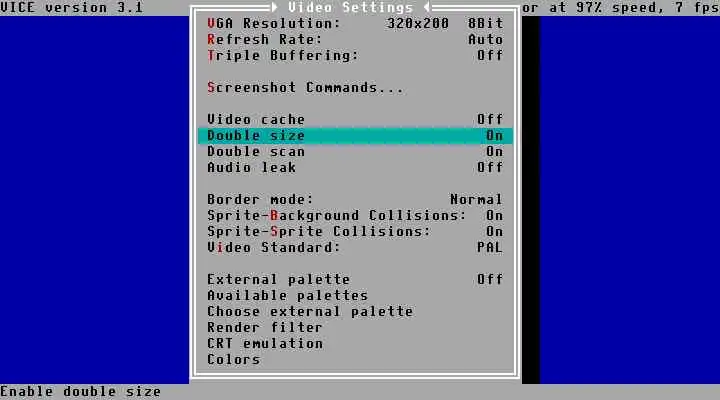This screenshot has width=720, height=400.
Task: Open Available palettes submenu
Action: tap(355, 296)
